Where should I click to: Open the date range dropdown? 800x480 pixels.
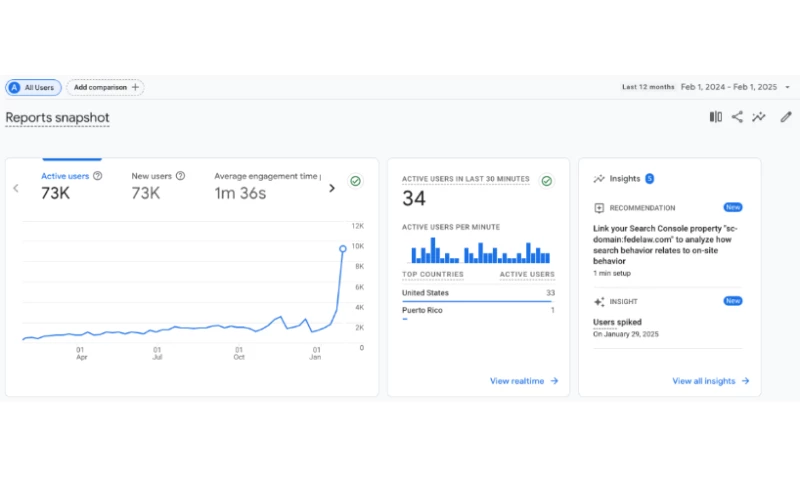(x=787, y=87)
